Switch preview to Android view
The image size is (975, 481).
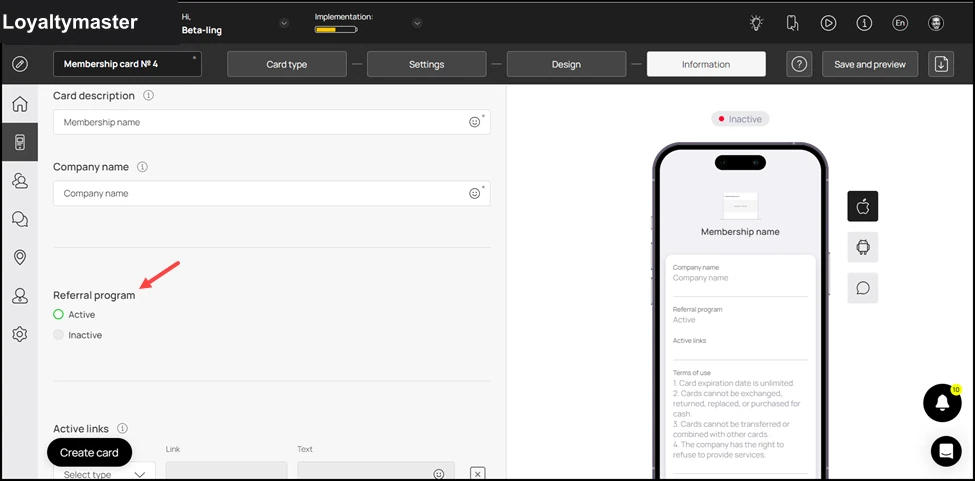pyautogui.click(x=862, y=247)
